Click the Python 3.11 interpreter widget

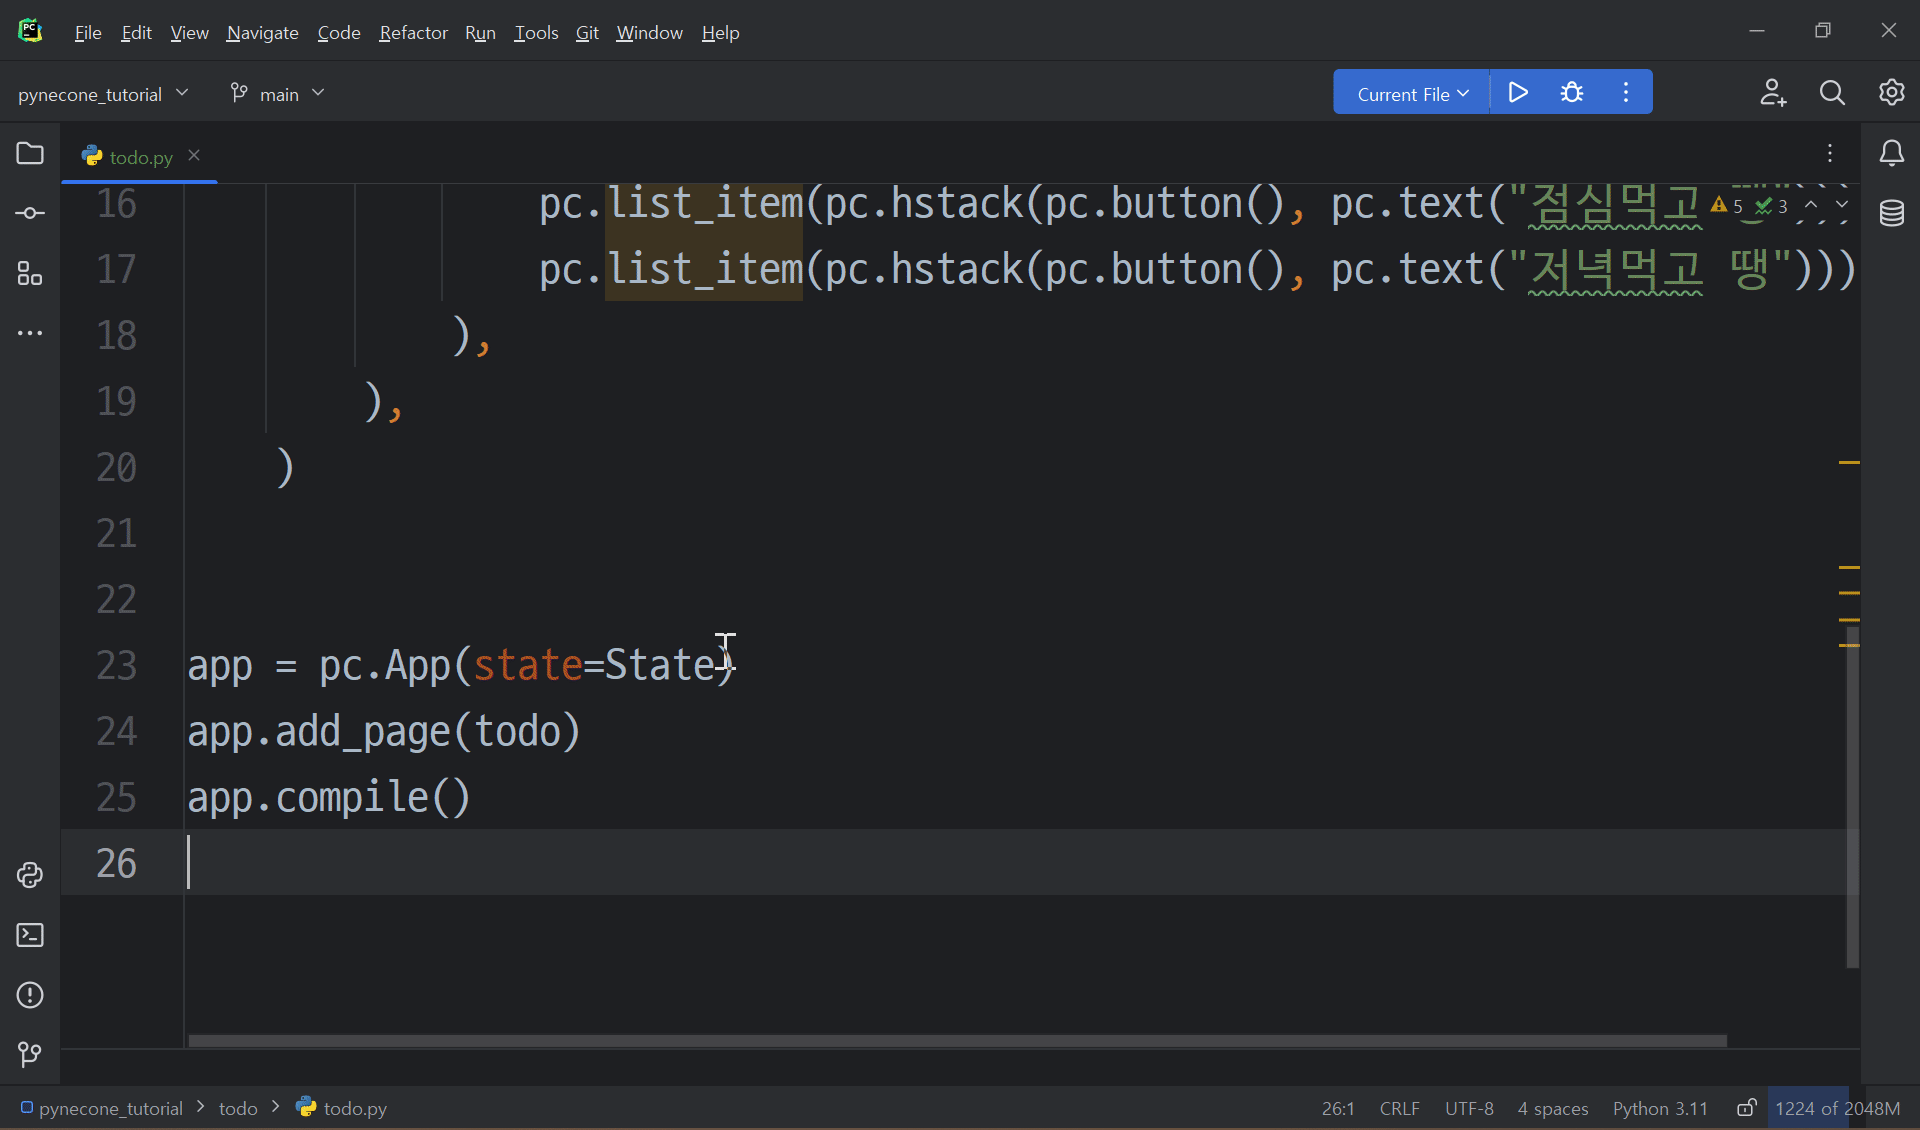pos(1660,1108)
